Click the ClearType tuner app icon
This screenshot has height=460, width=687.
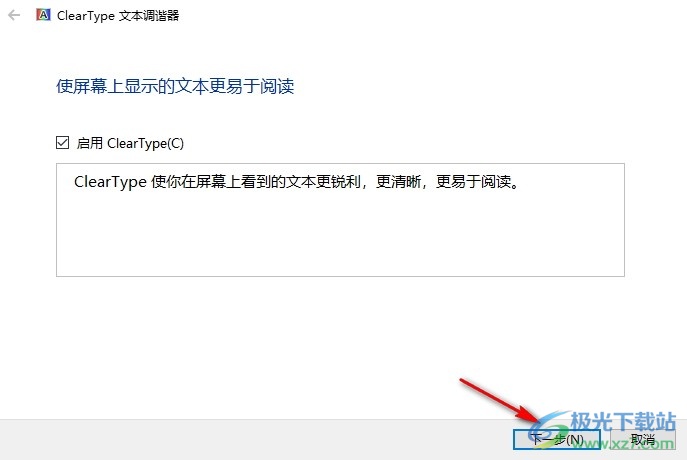(43, 15)
